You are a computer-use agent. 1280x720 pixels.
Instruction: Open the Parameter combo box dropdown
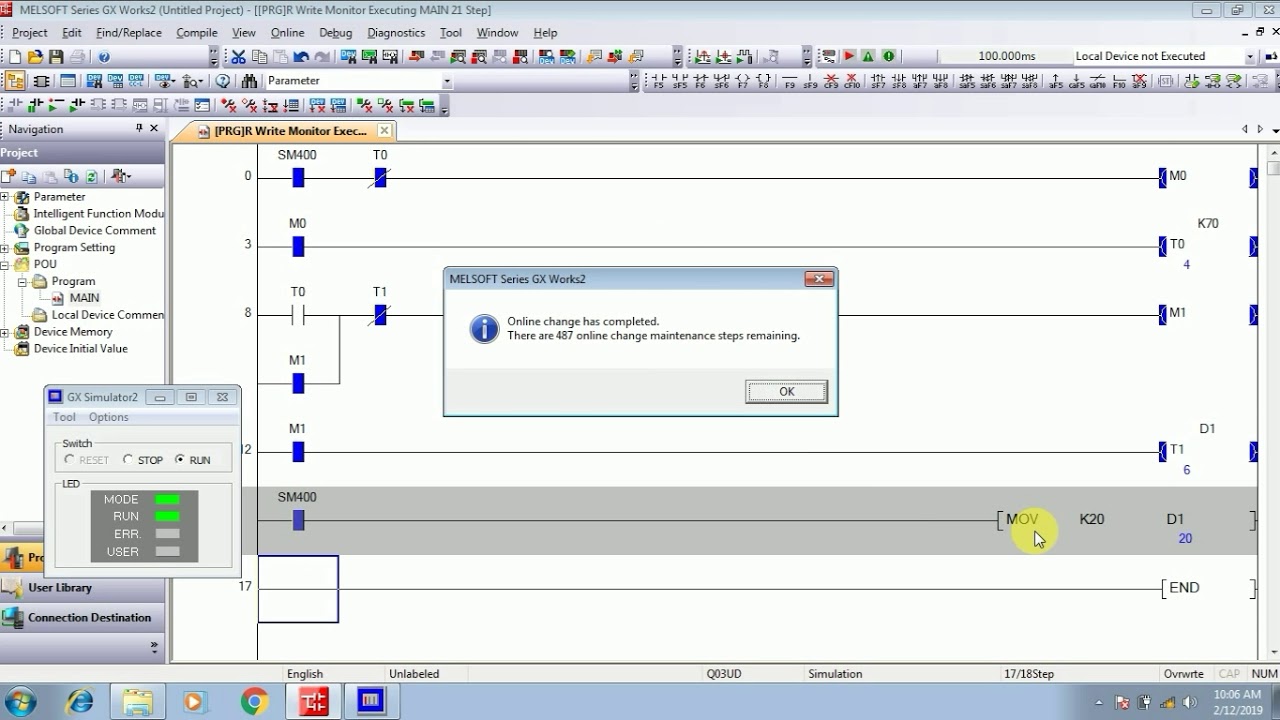pos(446,81)
